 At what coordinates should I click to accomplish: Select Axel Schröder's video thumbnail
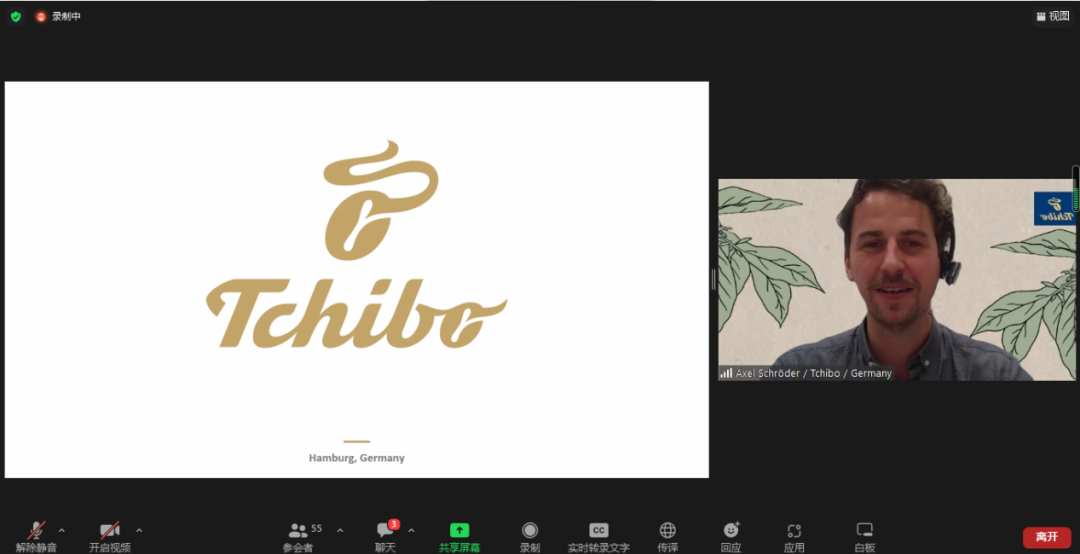(x=896, y=280)
